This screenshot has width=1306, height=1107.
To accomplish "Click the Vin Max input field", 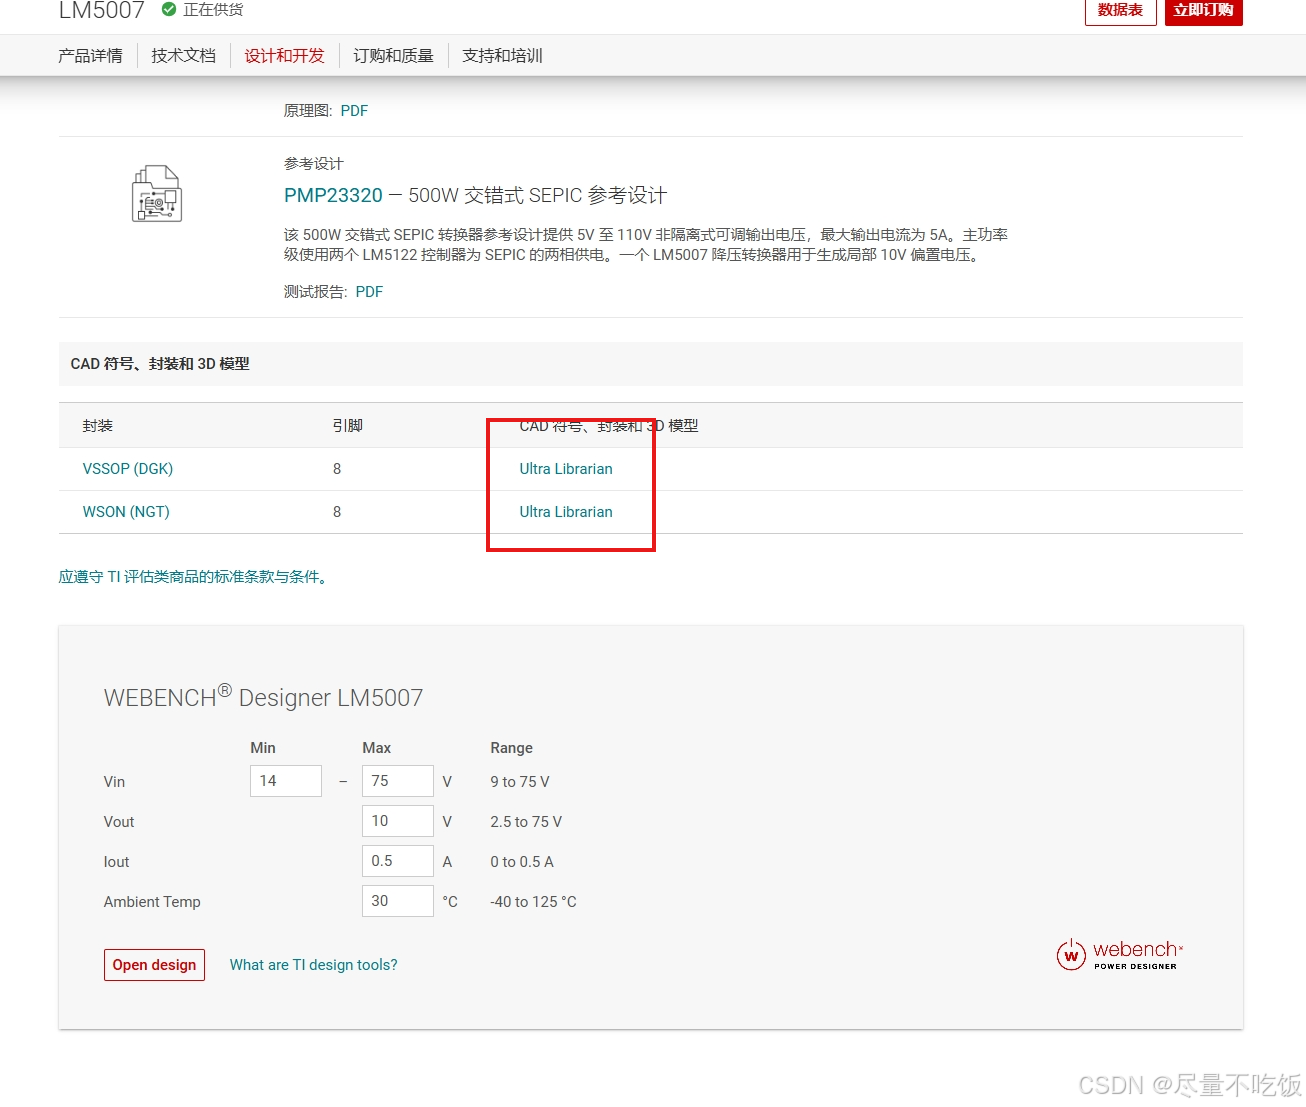I will tap(398, 781).
